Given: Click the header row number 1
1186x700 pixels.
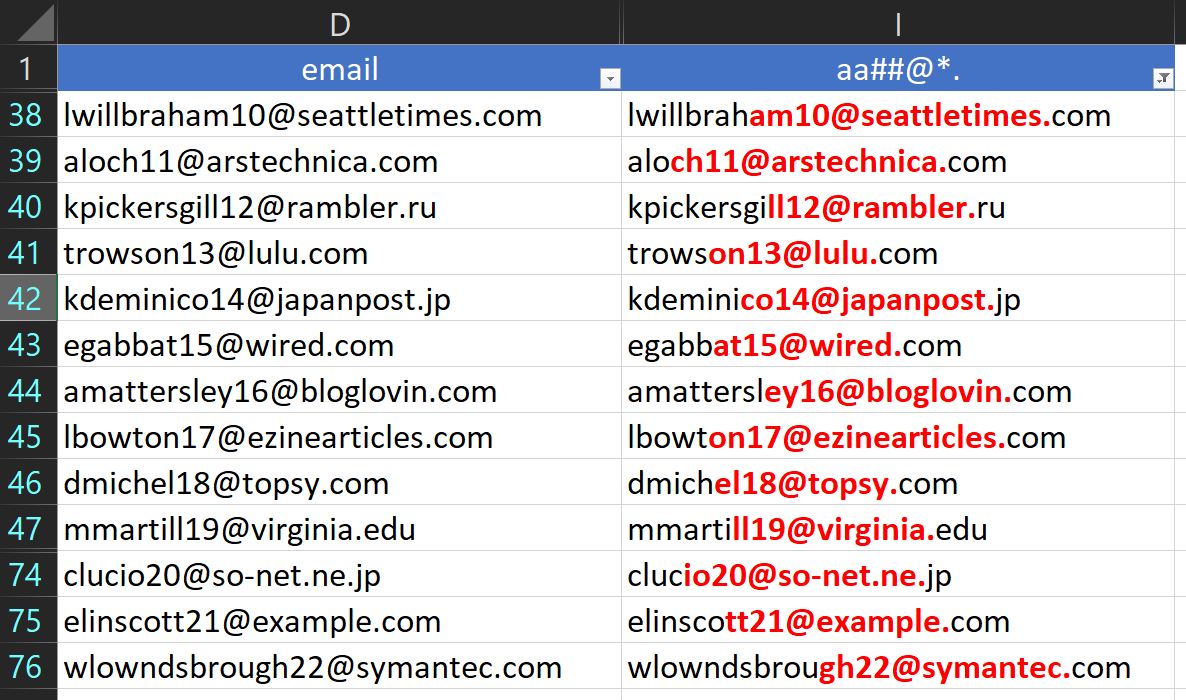Looking at the screenshot, I should point(25,69).
